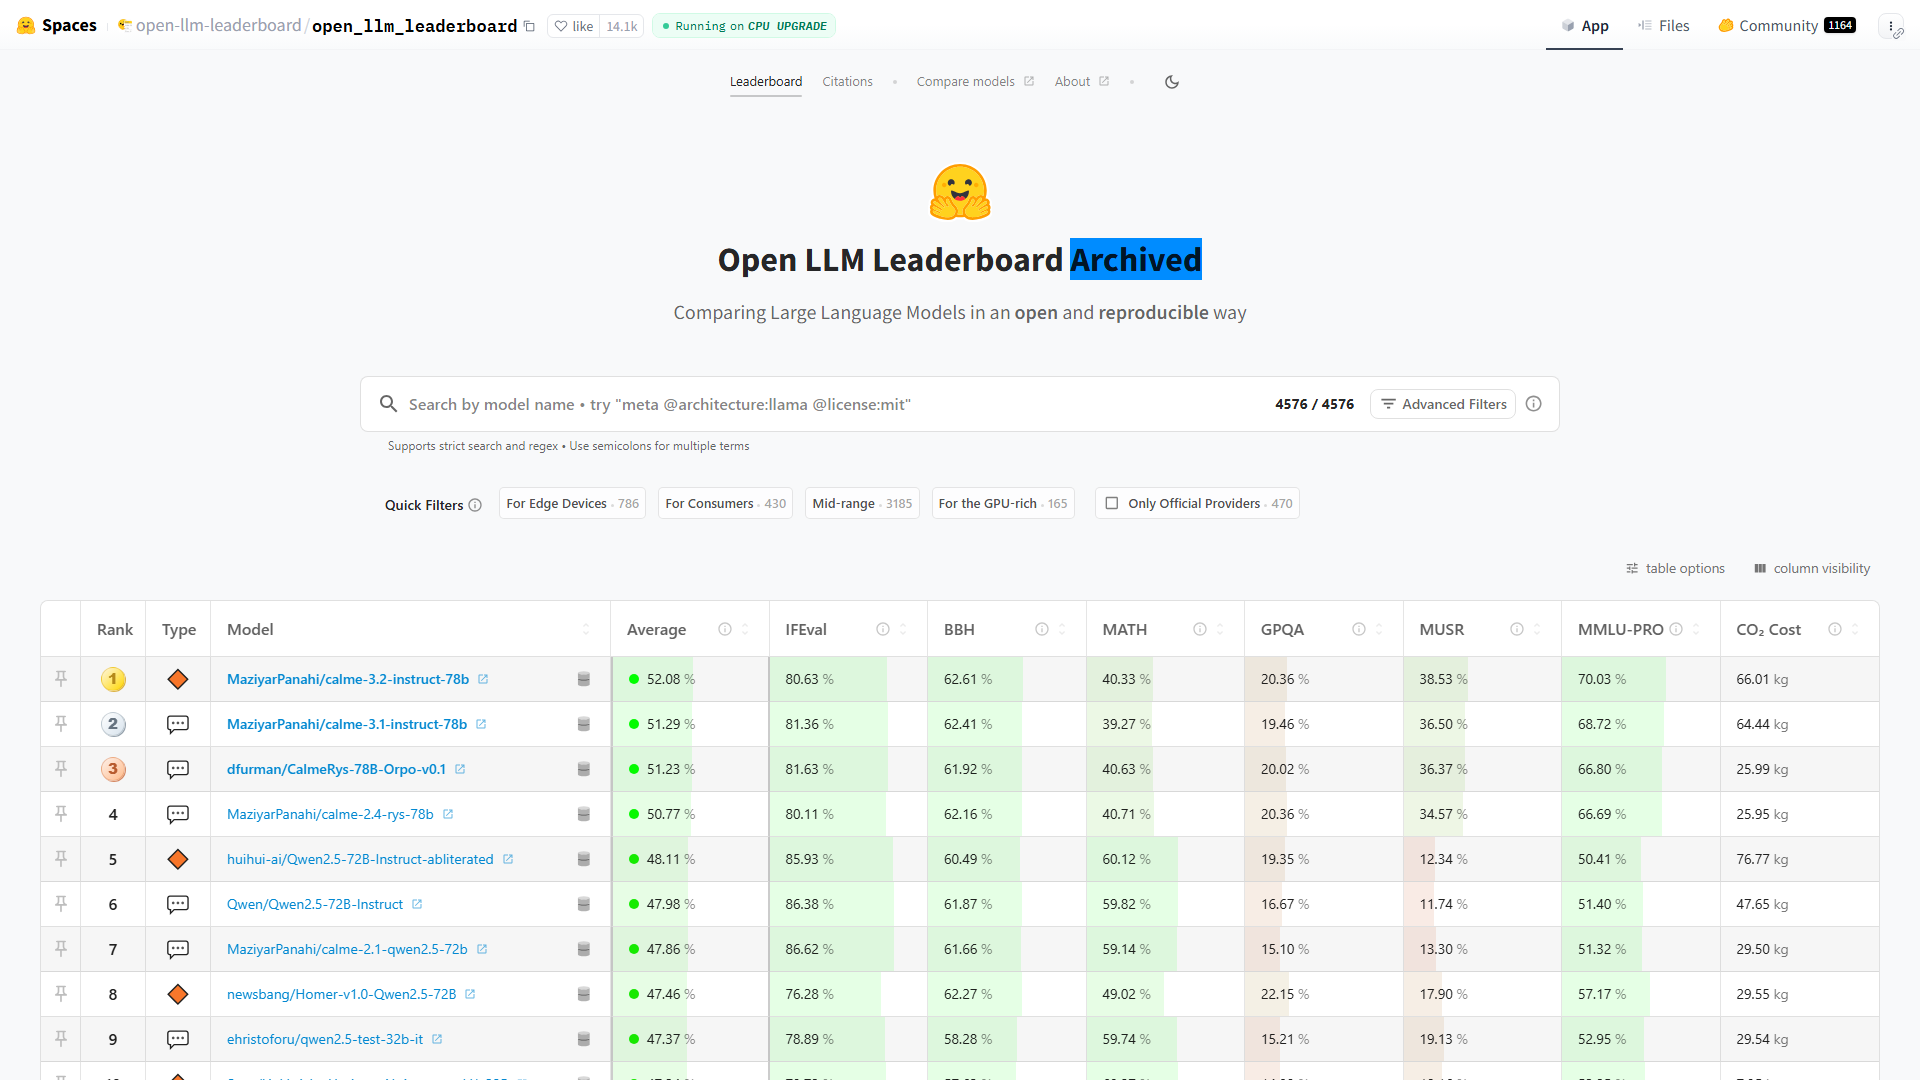The image size is (1920, 1080).
Task: Switch to the App tab
Action: (1584, 26)
